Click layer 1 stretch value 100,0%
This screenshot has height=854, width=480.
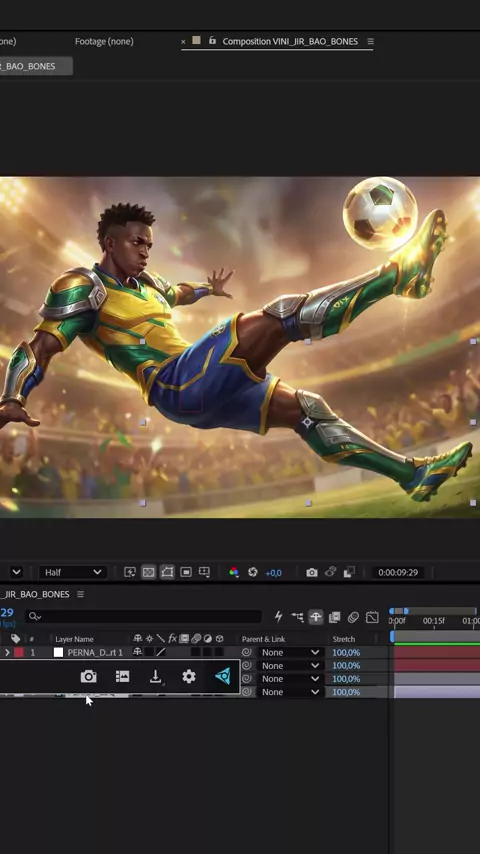[x=347, y=652]
